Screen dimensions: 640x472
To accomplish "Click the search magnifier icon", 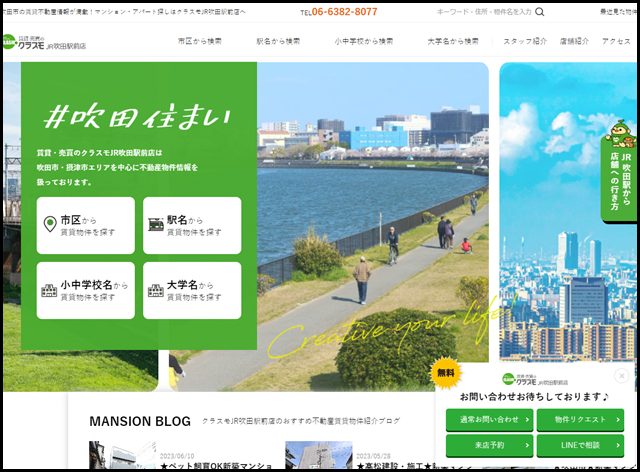I will [x=540, y=12].
